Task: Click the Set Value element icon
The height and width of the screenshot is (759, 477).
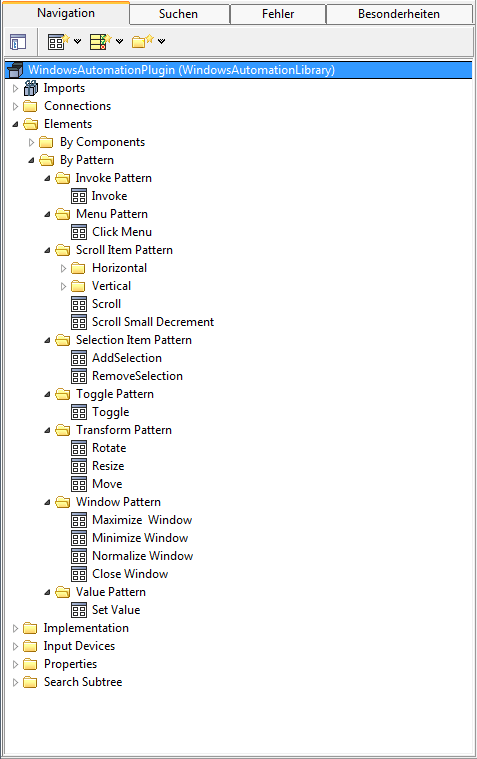Action: pyautogui.click(x=79, y=610)
